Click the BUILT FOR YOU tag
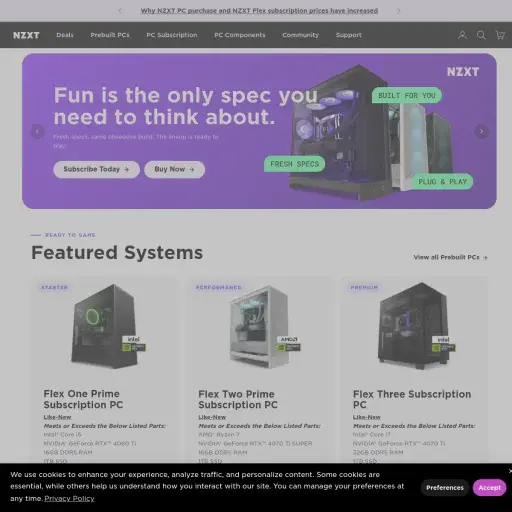The width and height of the screenshot is (512, 512). [x=407, y=96]
